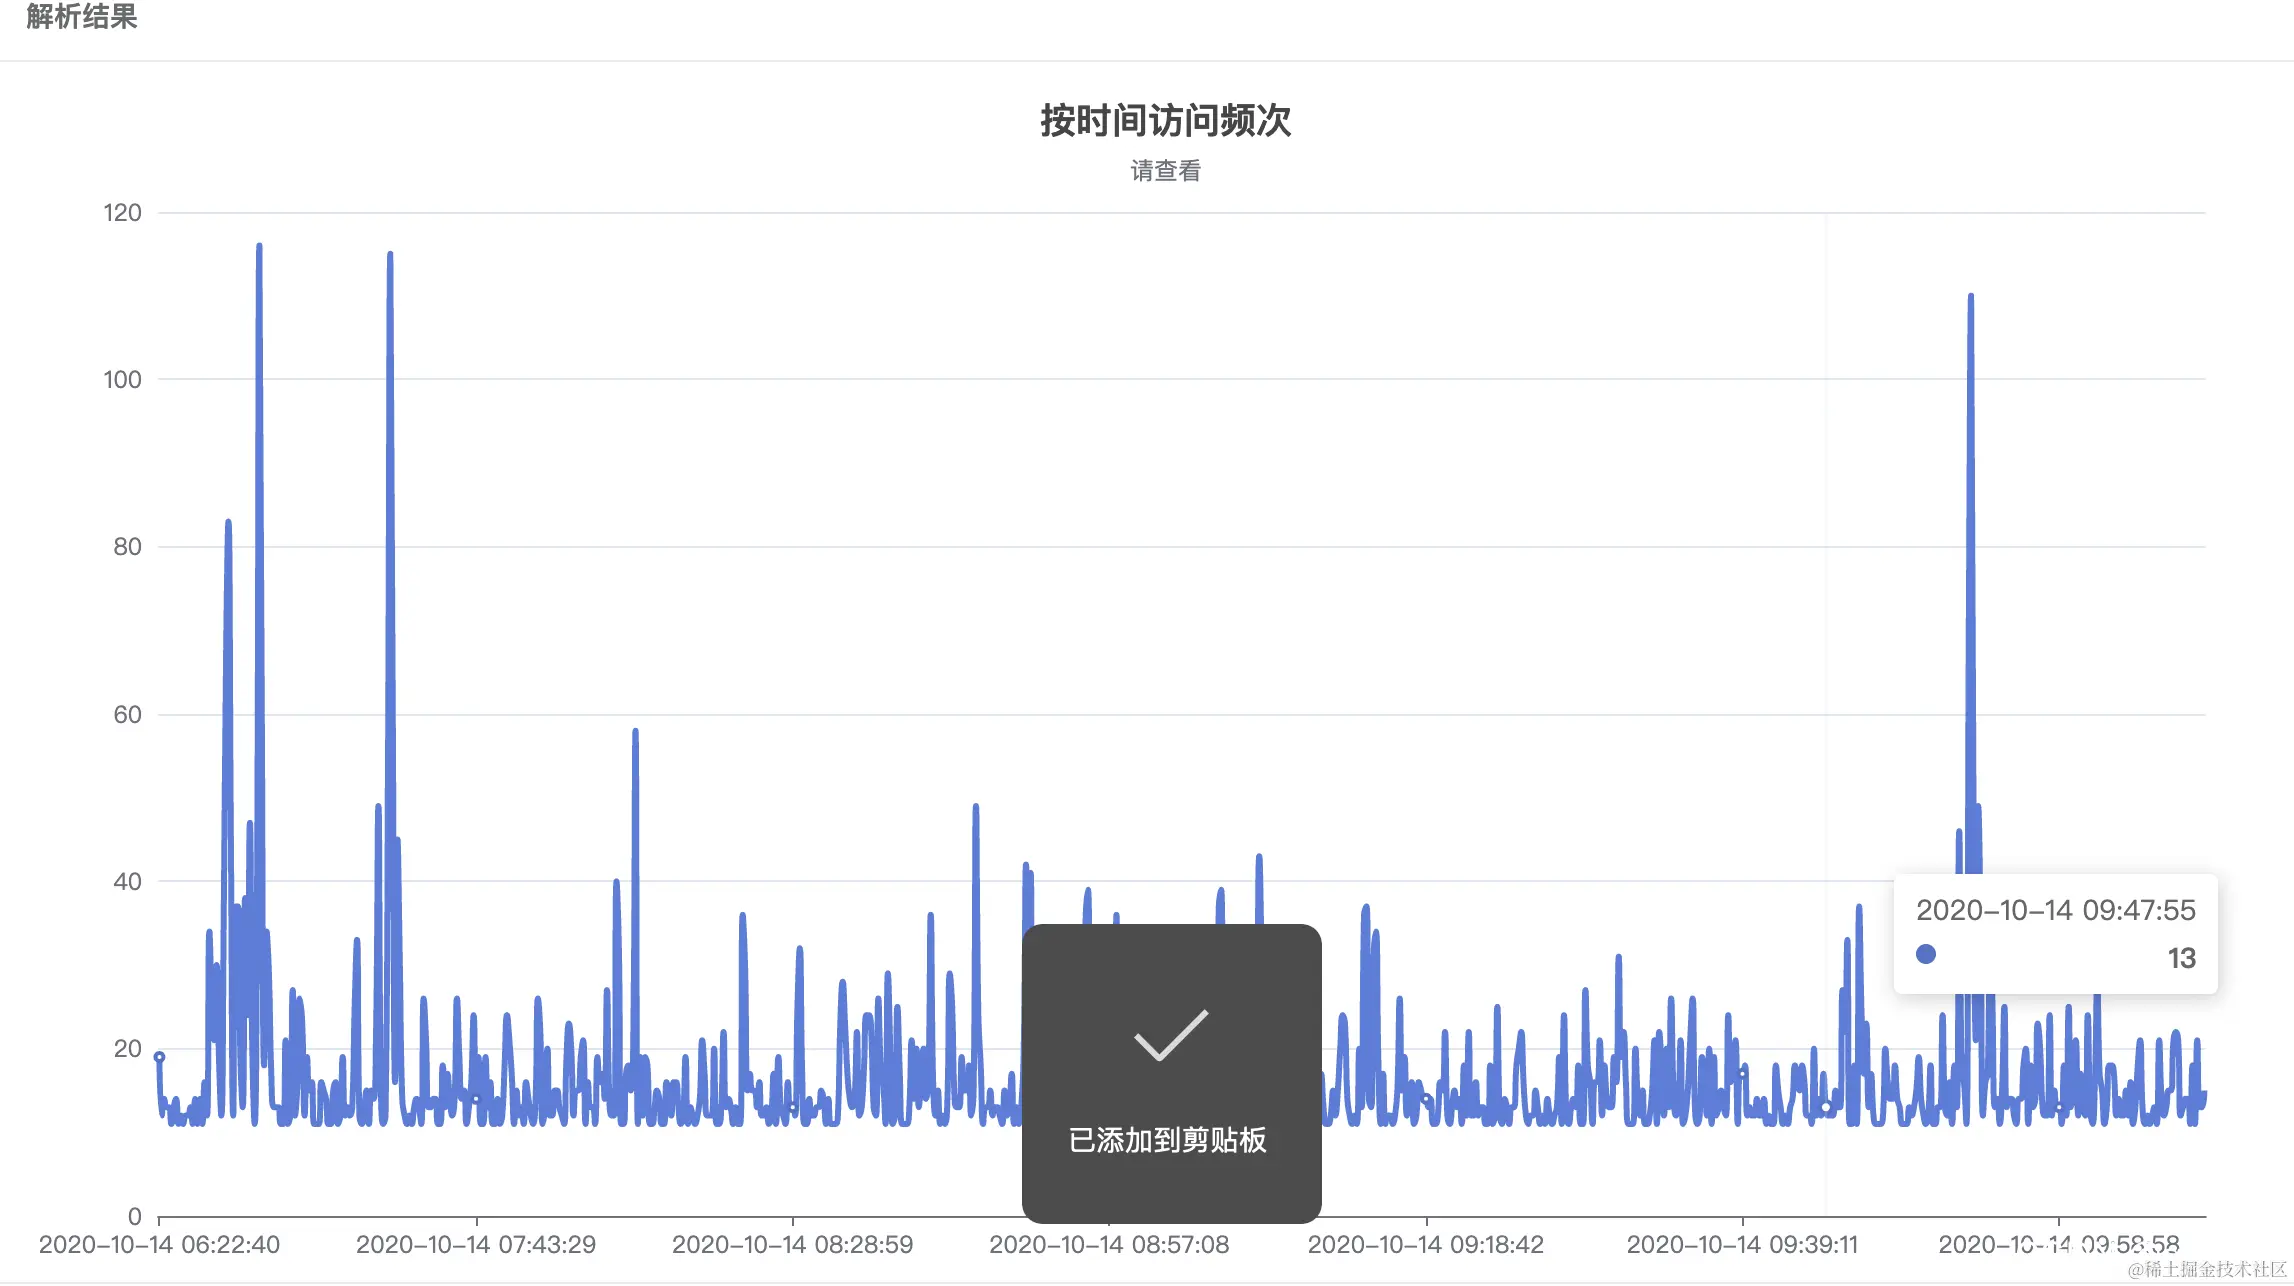Click the 解析结果 section header
The width and height of the screenshot is (2294, 1286).
click(82, 17)
